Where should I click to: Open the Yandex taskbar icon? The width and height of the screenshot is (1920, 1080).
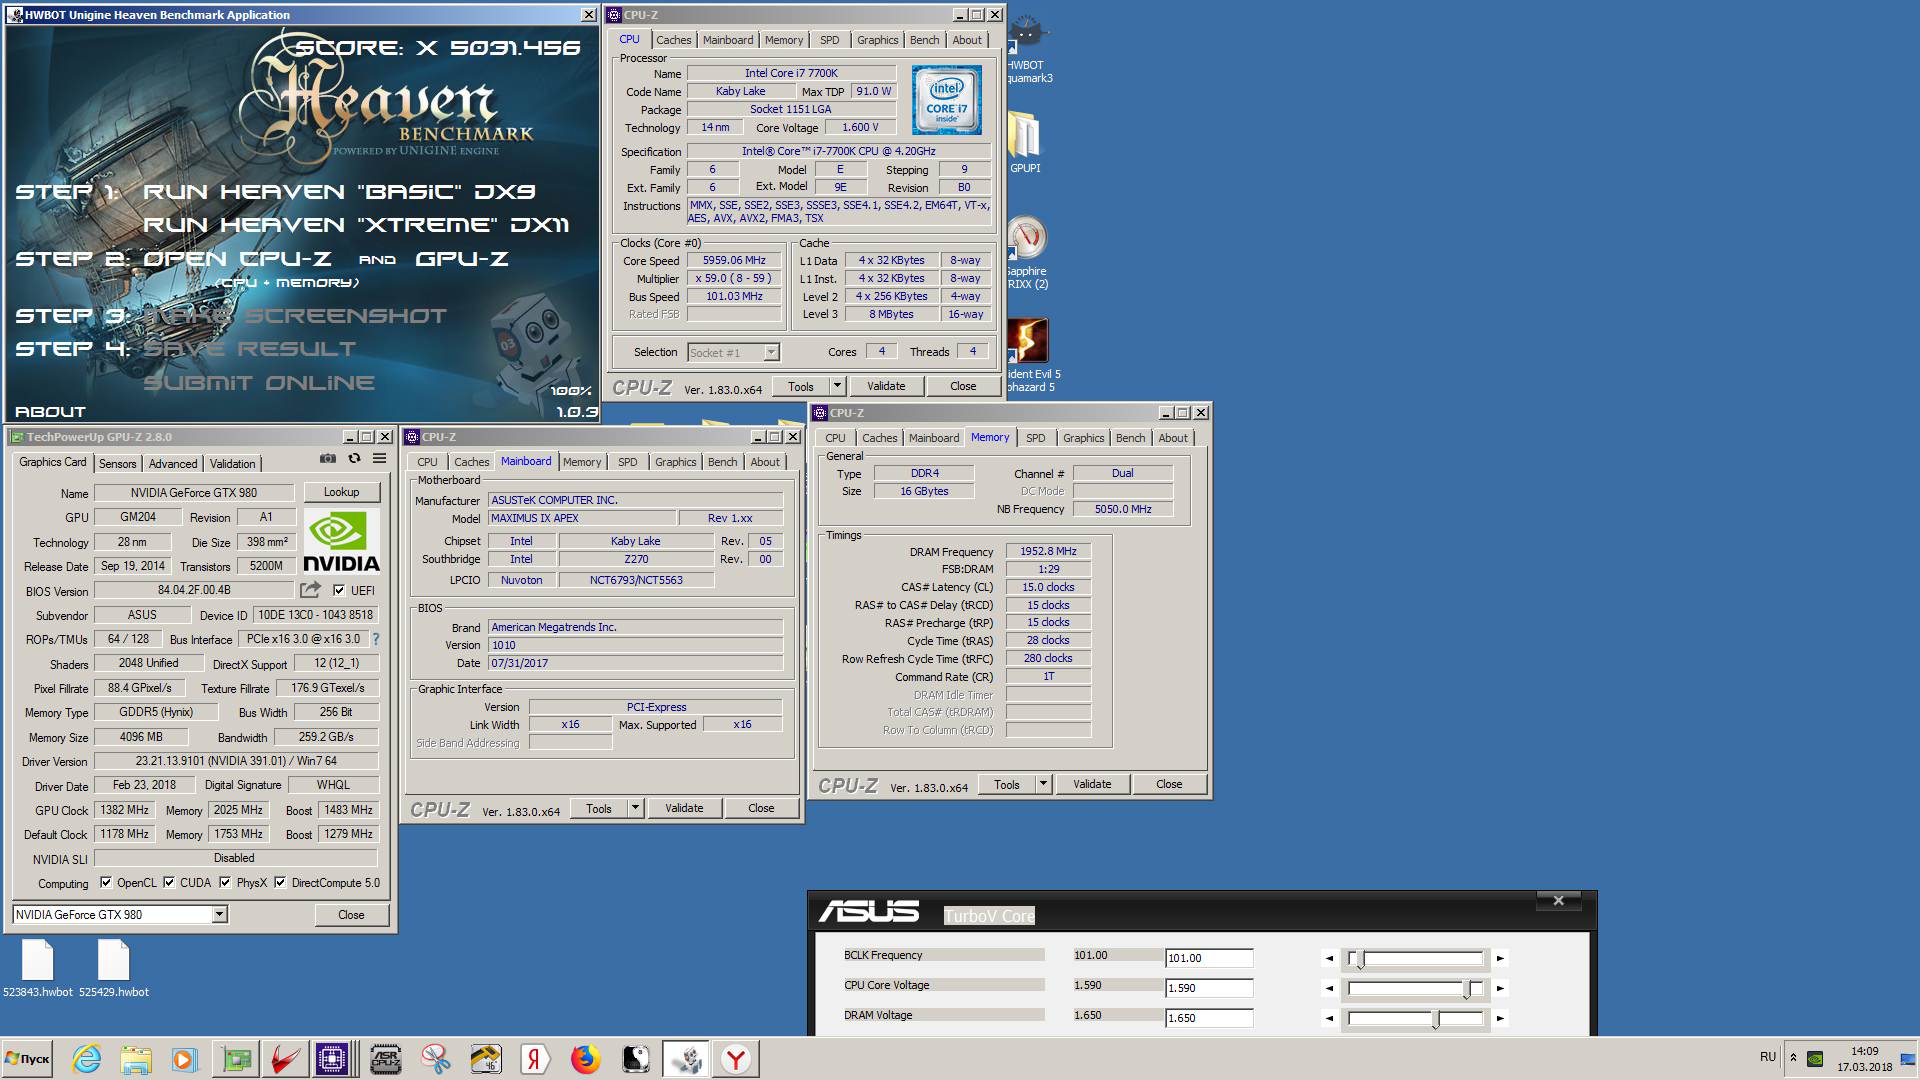coord(535,1059)
